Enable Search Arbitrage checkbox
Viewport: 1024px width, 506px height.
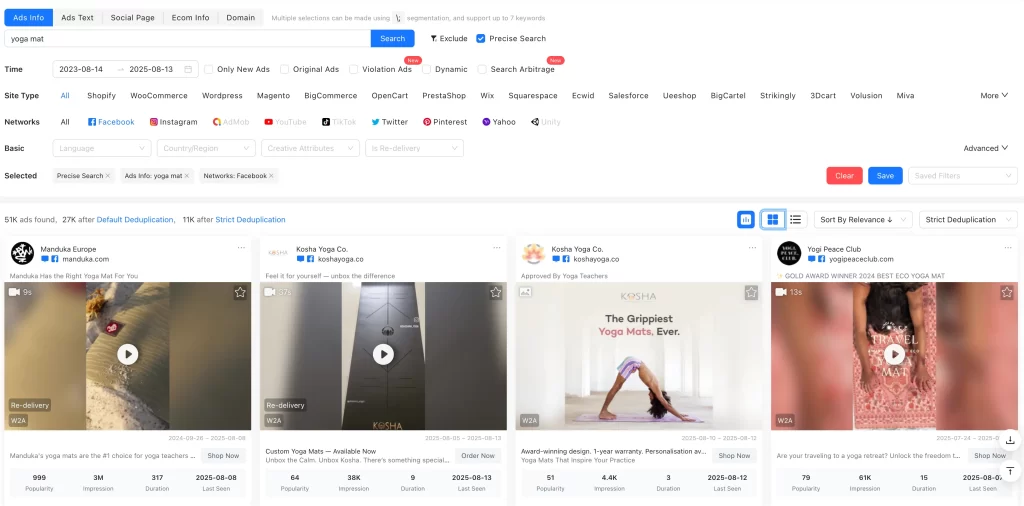(x=482, y=69)
